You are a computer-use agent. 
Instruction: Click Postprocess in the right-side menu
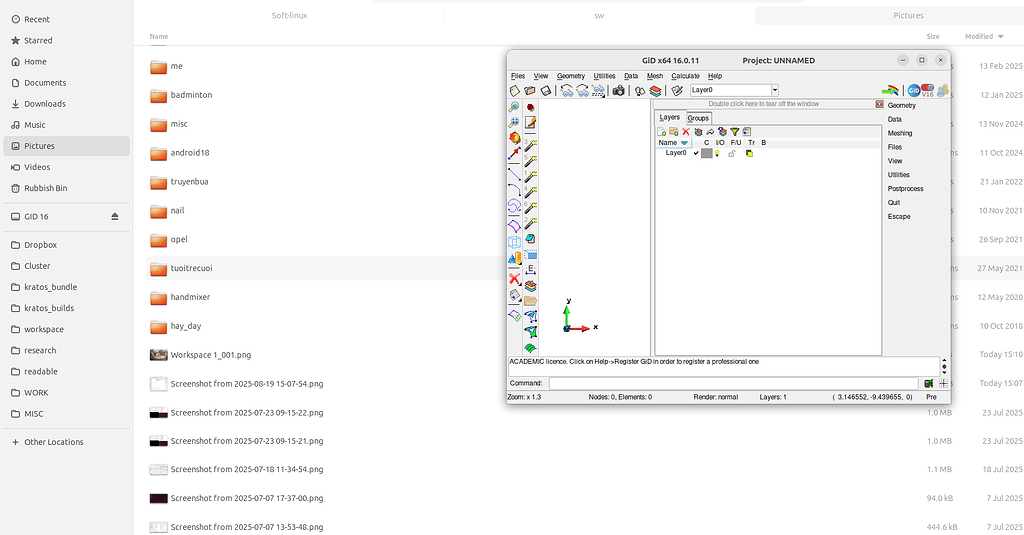905,188
